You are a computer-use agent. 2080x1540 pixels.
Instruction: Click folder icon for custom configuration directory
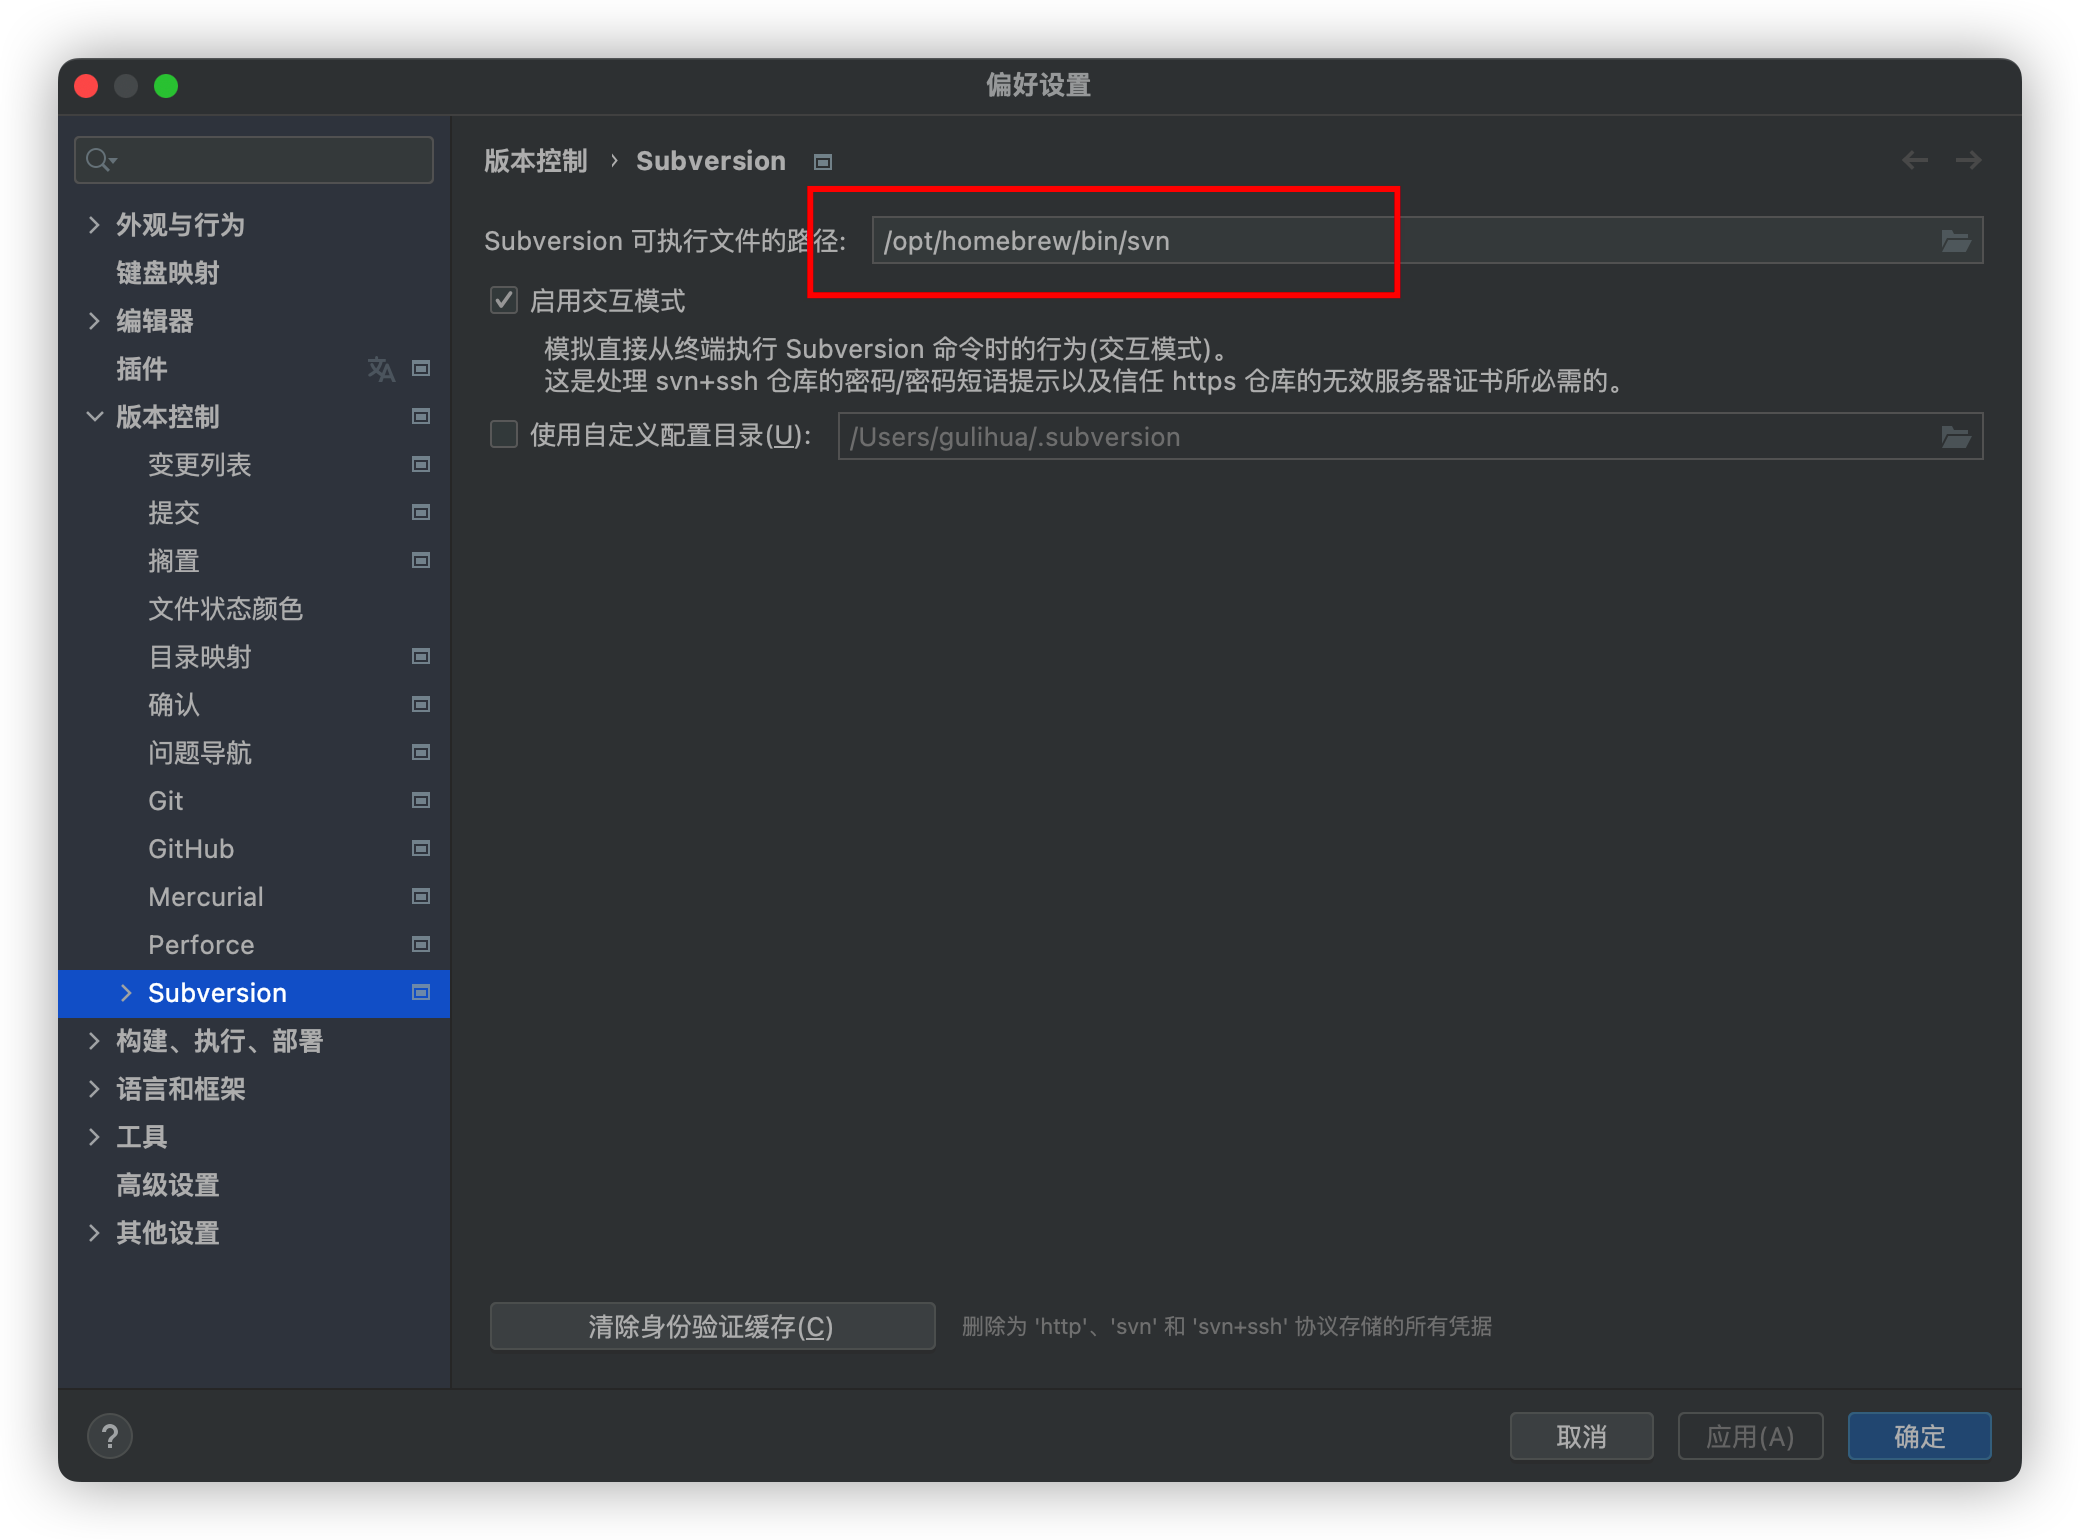tap(1955, 437)
